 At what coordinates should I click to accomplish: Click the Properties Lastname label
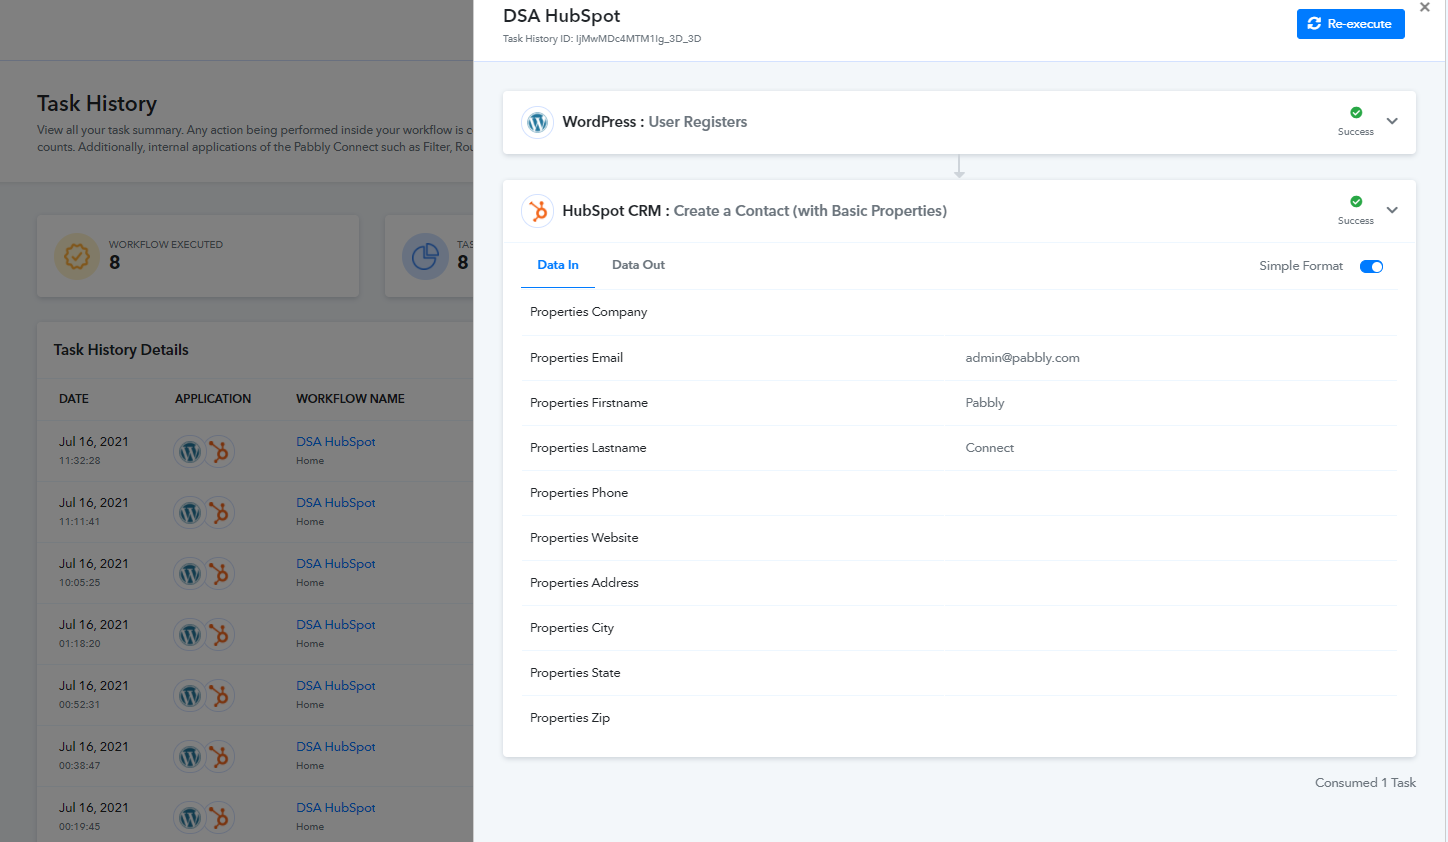[588, 448]
